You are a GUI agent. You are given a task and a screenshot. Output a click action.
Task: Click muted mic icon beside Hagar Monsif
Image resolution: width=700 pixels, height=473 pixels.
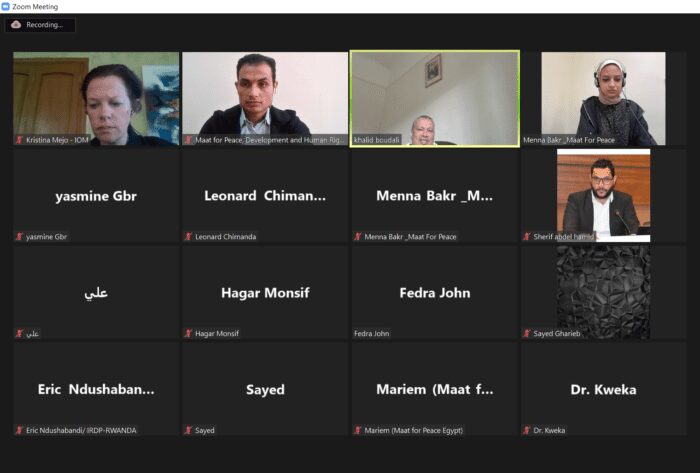(x=188, y=333)
